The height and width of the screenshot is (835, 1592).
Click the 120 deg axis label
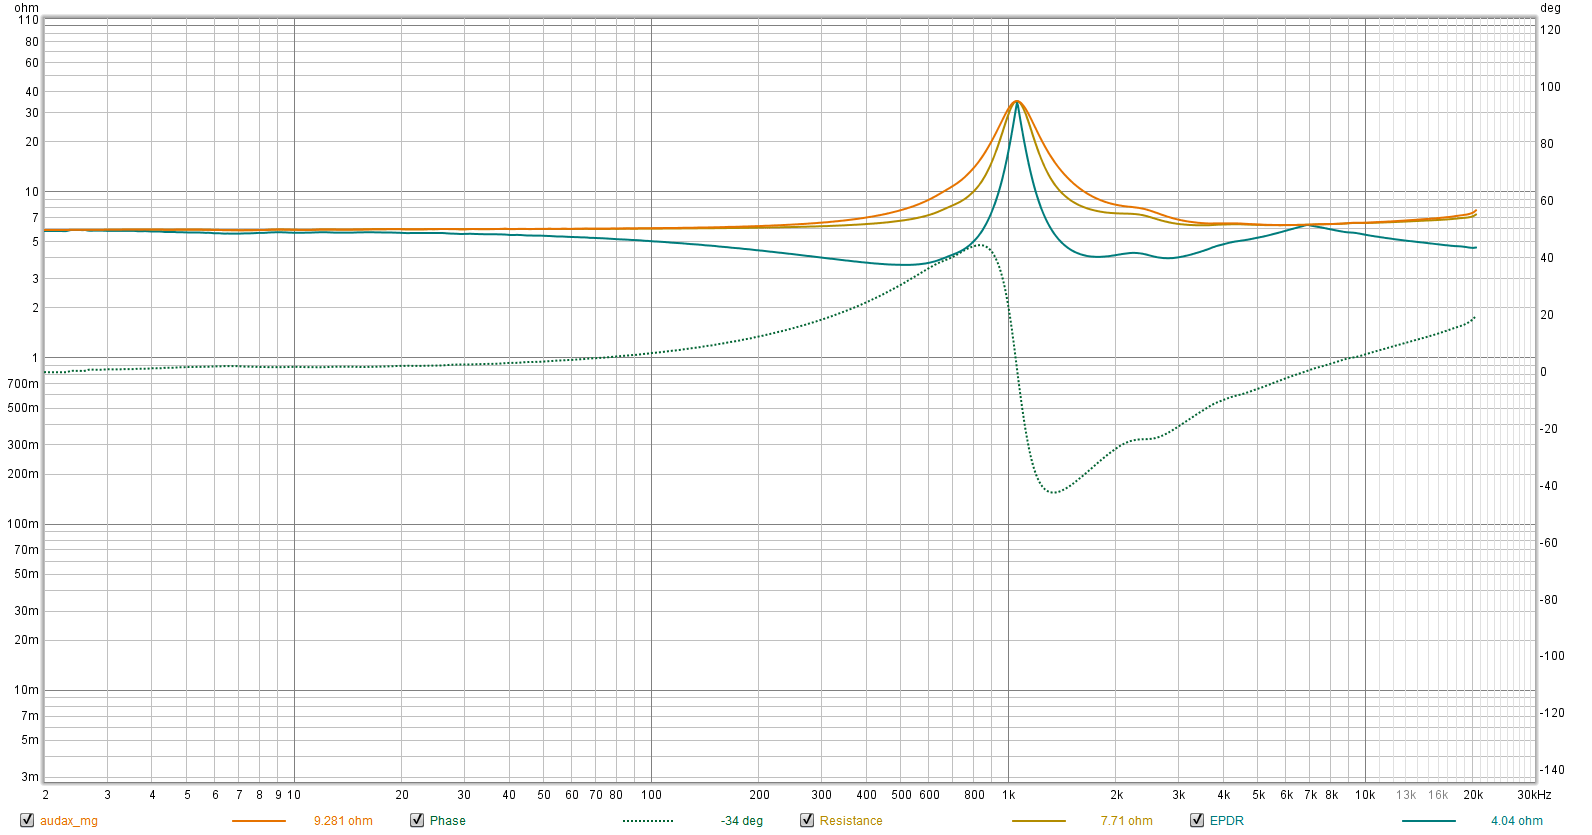(1550, 30)
